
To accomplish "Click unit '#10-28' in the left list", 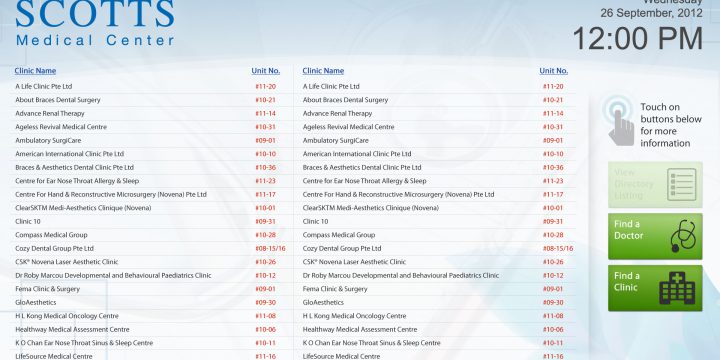I will (x=265, y=235).
